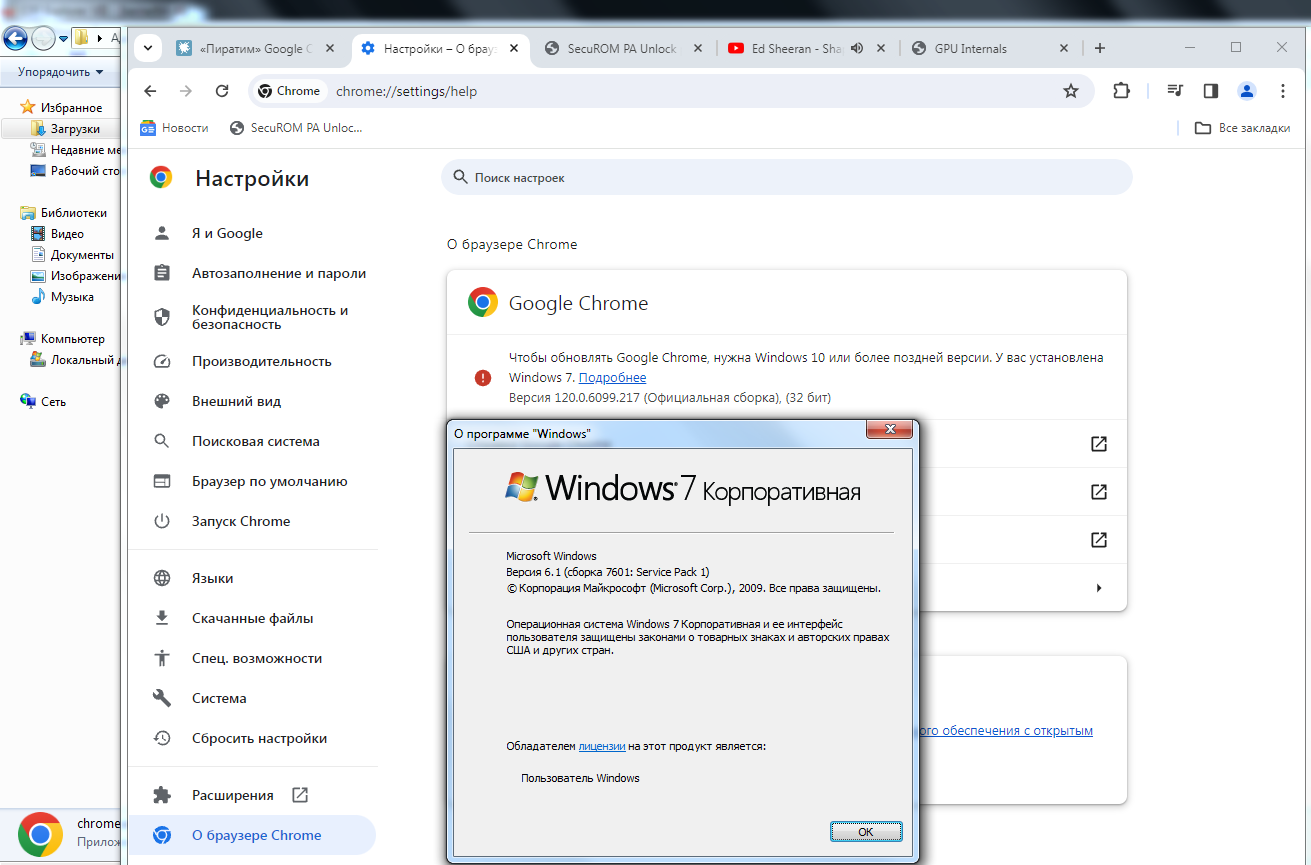The width and height of the screenshot is (1311, 865).
Task: Click the chrome file icon in Explorer
Action: (x=40, y=834)
